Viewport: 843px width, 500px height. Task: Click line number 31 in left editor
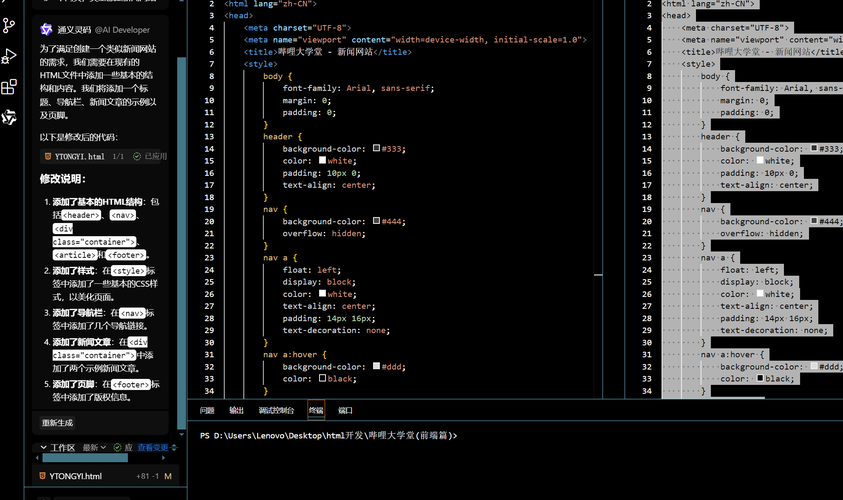209,354
